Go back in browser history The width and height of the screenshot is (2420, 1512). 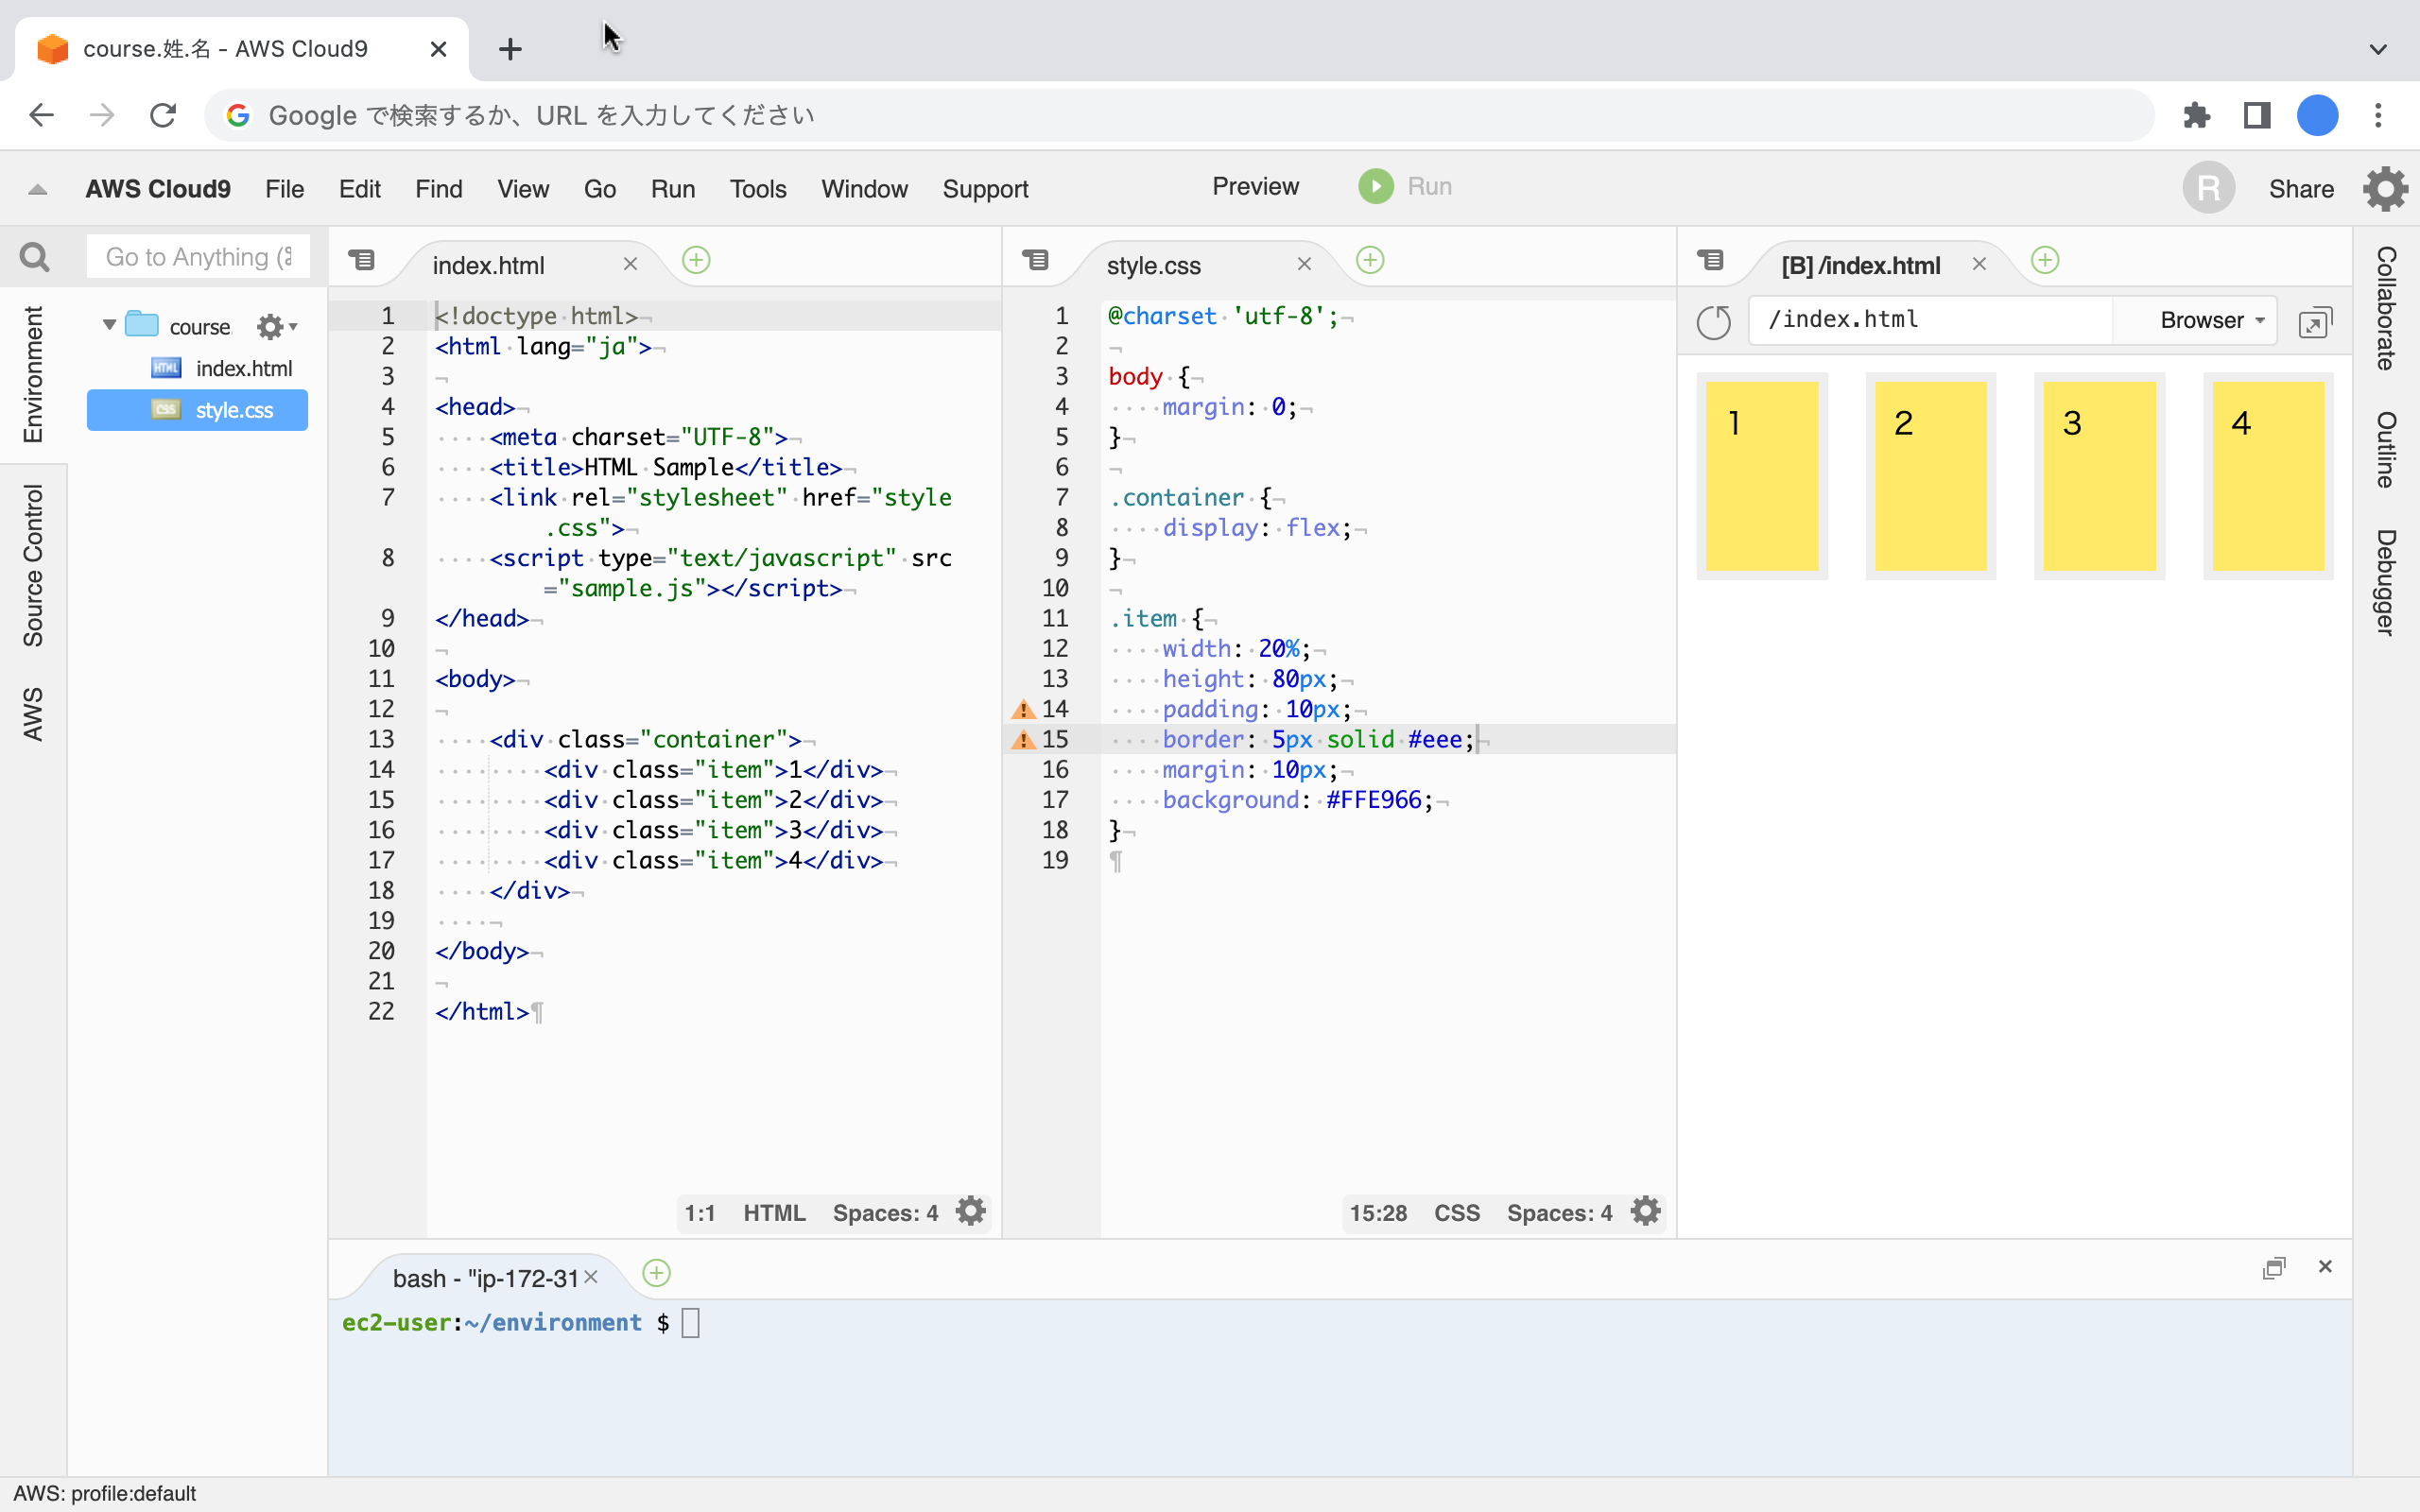[41, 115]
